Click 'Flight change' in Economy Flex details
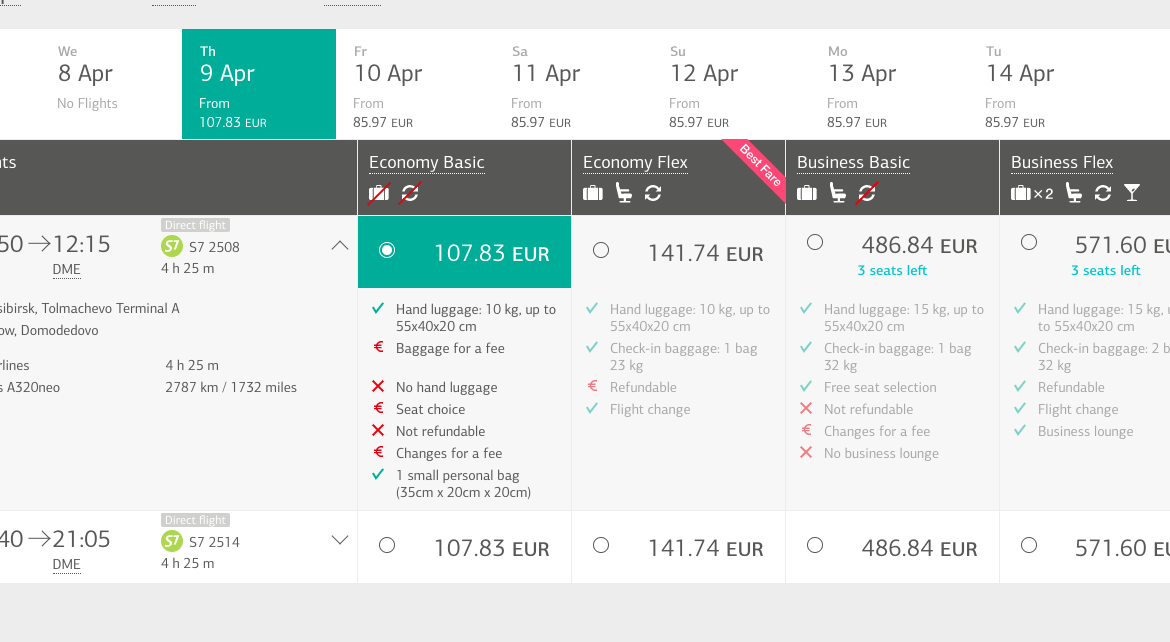 650,409
